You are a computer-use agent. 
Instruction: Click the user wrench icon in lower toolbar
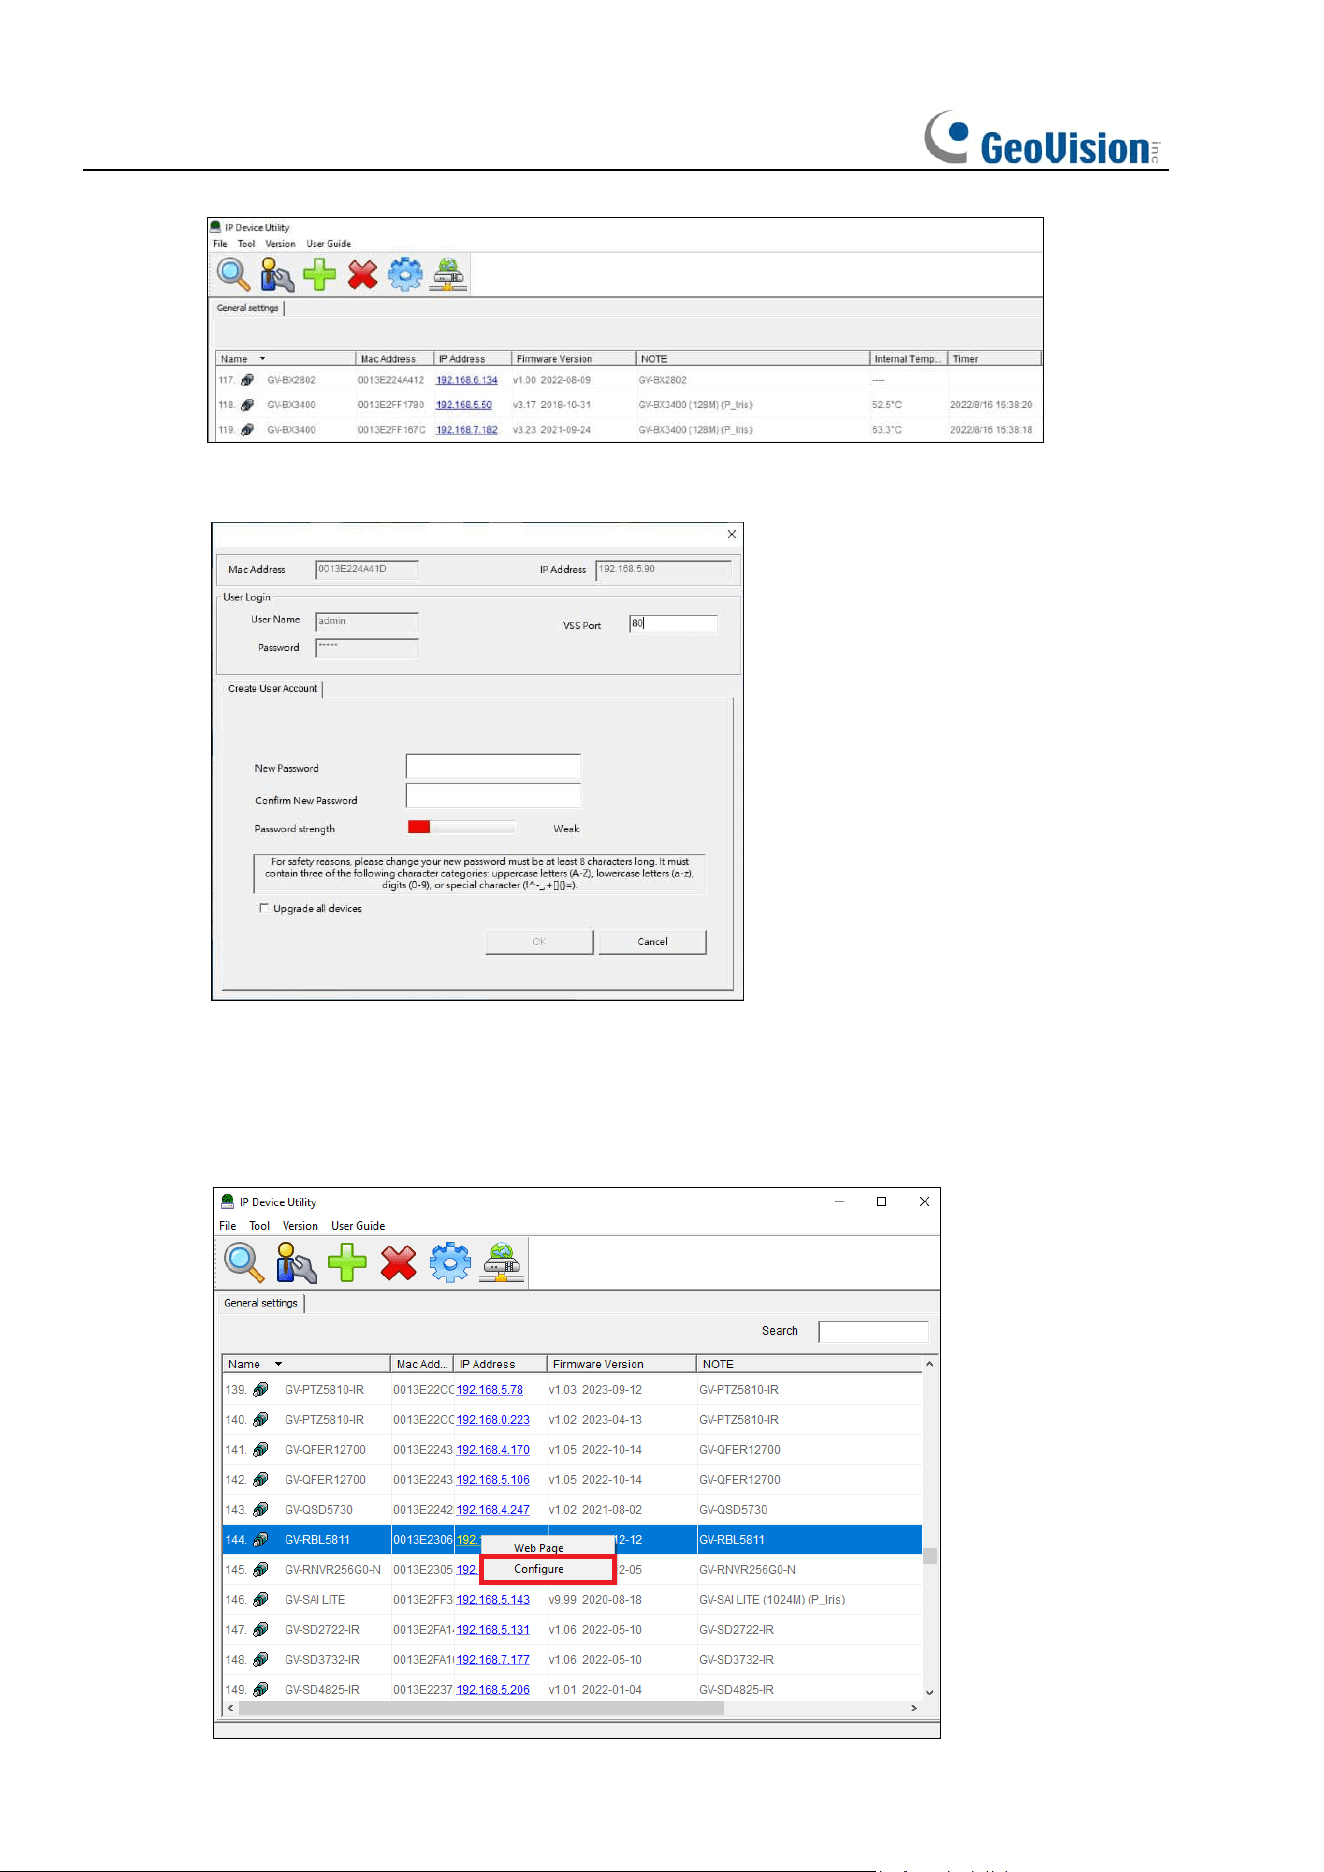click(296, 1262)
